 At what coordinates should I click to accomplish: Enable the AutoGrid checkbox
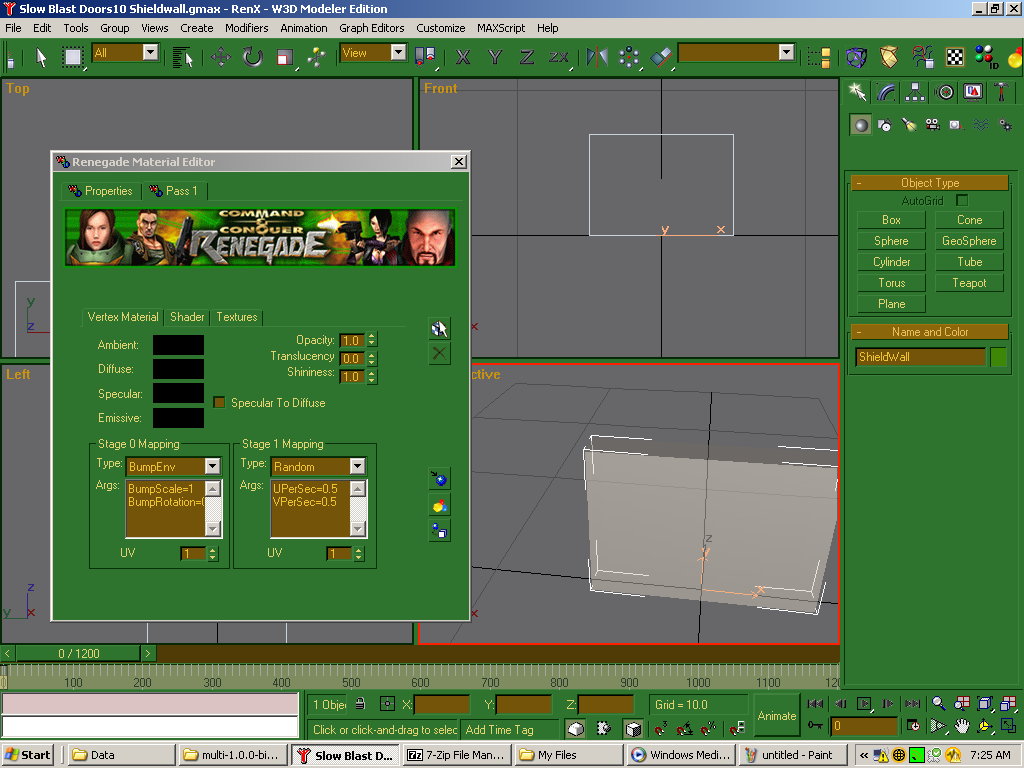coord(962,201)
